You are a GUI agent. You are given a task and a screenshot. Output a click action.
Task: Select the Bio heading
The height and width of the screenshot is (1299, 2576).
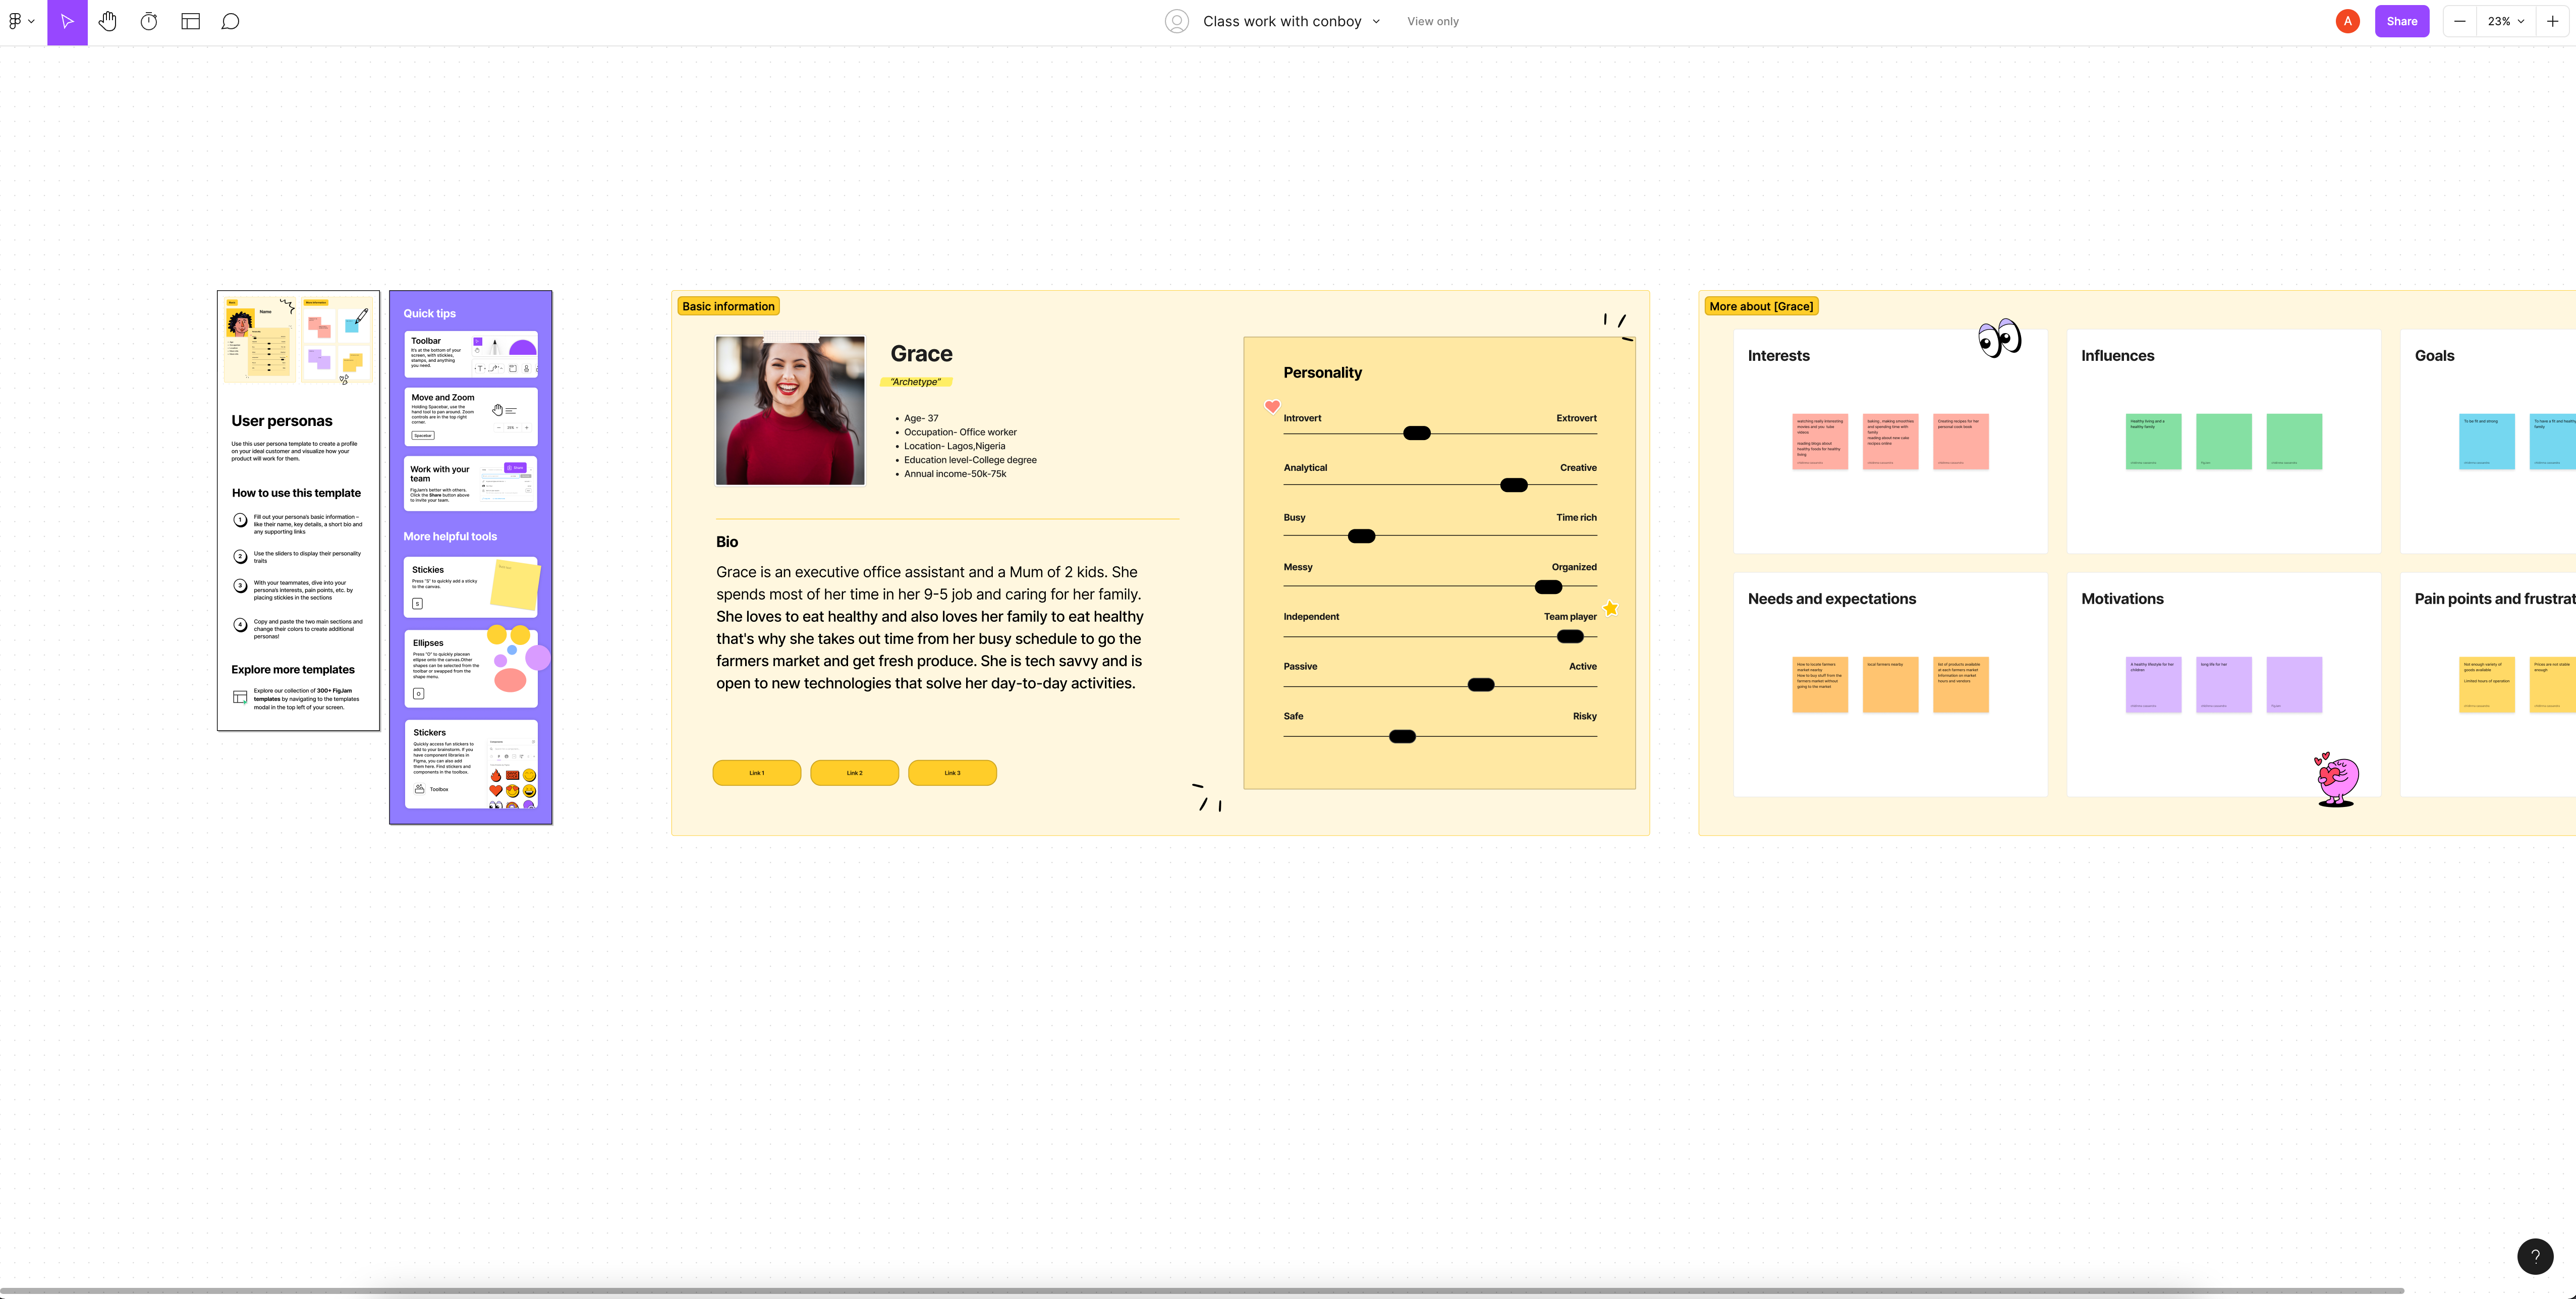click(727, 542)
